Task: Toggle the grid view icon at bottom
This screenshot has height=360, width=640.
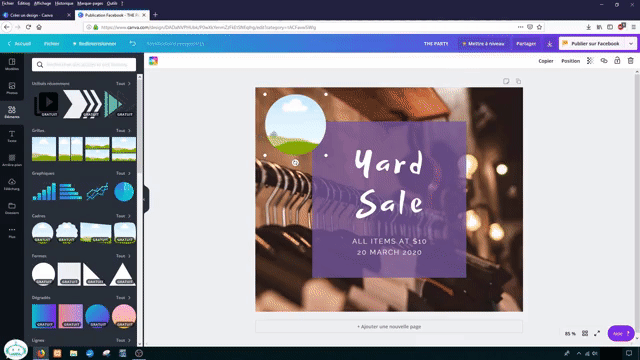Action: click(585, 333)
